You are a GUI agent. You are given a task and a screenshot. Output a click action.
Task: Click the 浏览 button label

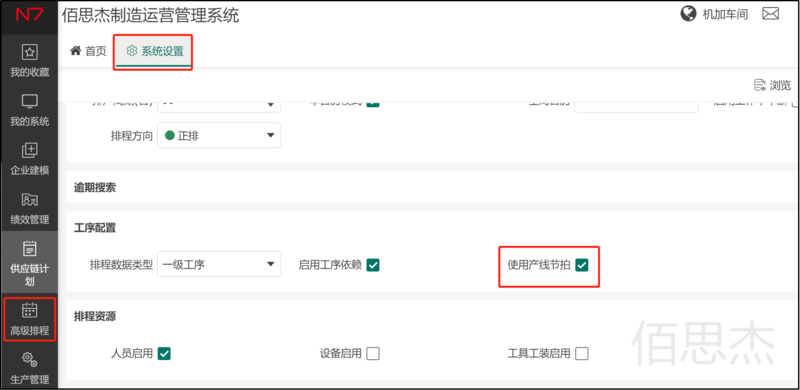coord(781,85)
